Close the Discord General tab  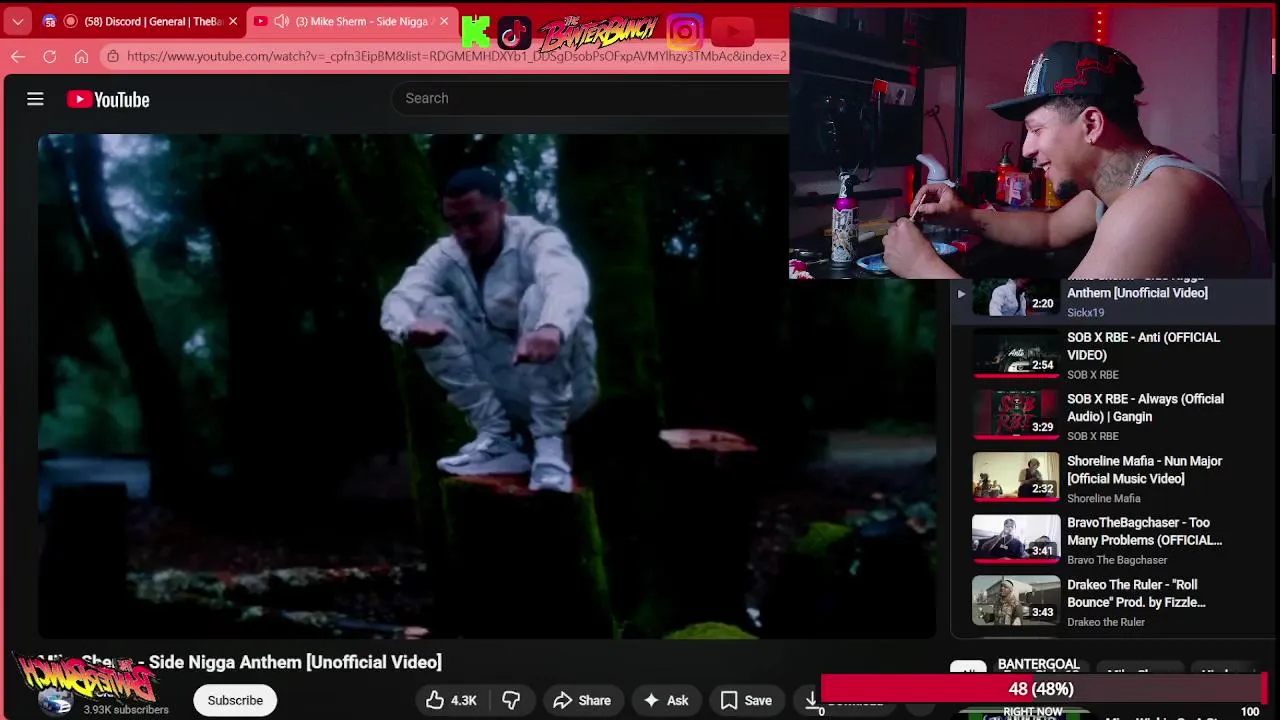pos(233,21)
